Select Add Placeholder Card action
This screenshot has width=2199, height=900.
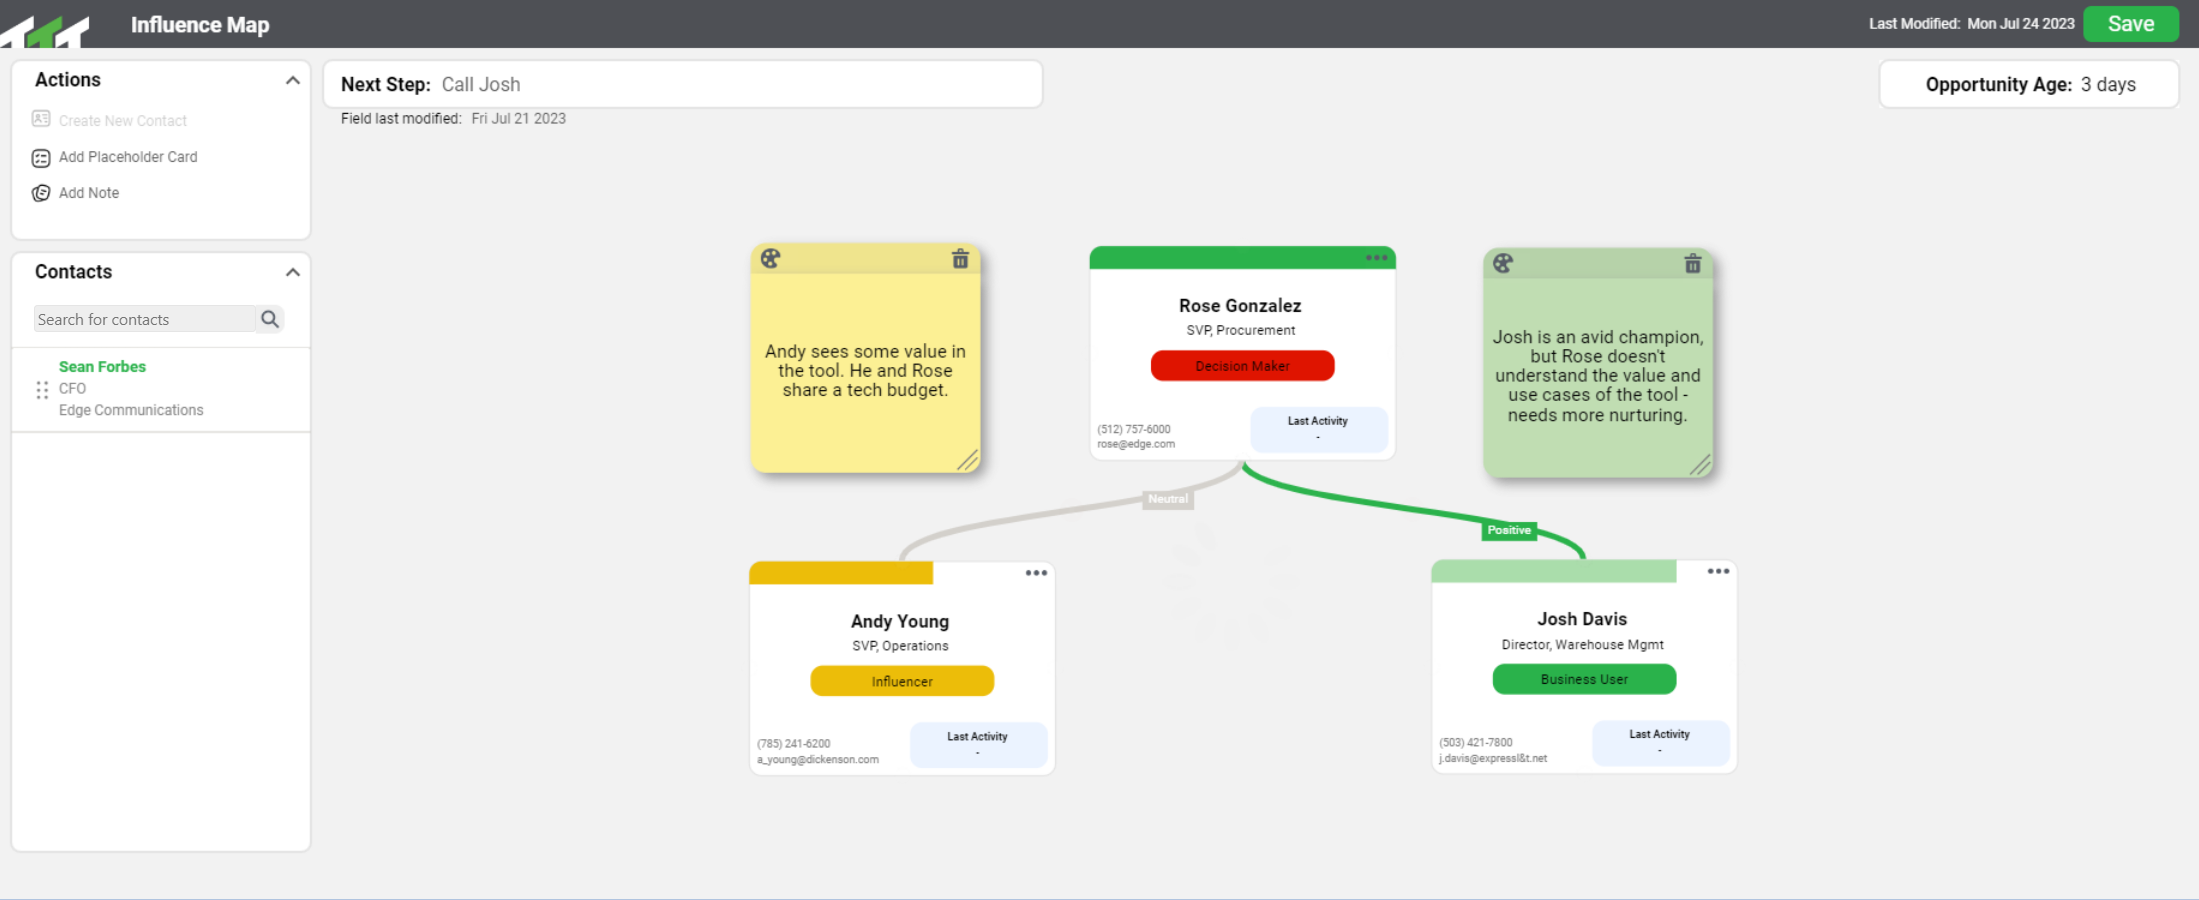(128, 157)
